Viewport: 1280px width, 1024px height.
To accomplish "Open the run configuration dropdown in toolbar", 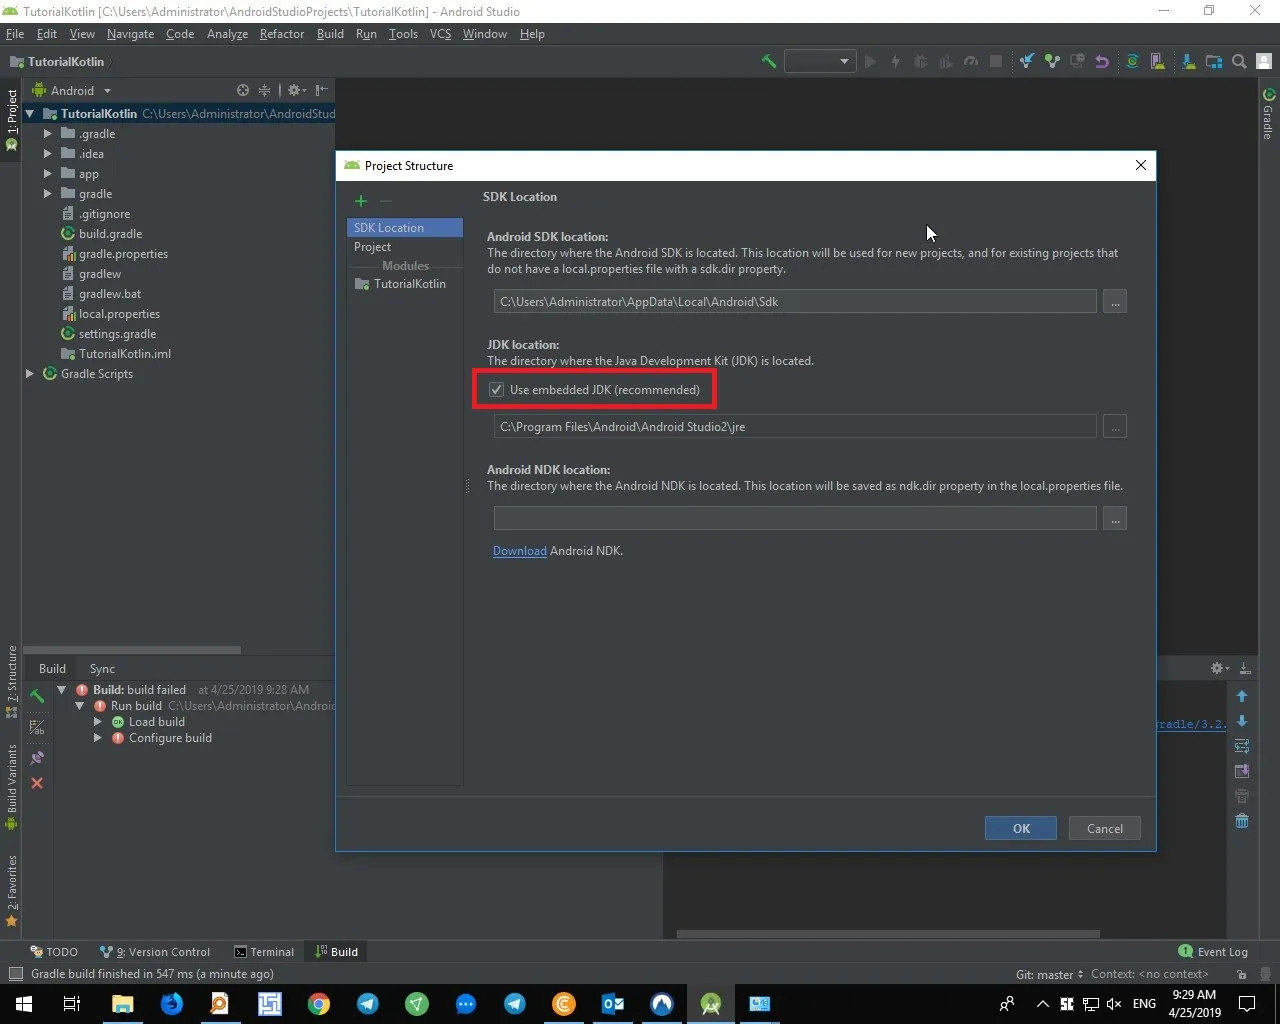I will [820, 62].
